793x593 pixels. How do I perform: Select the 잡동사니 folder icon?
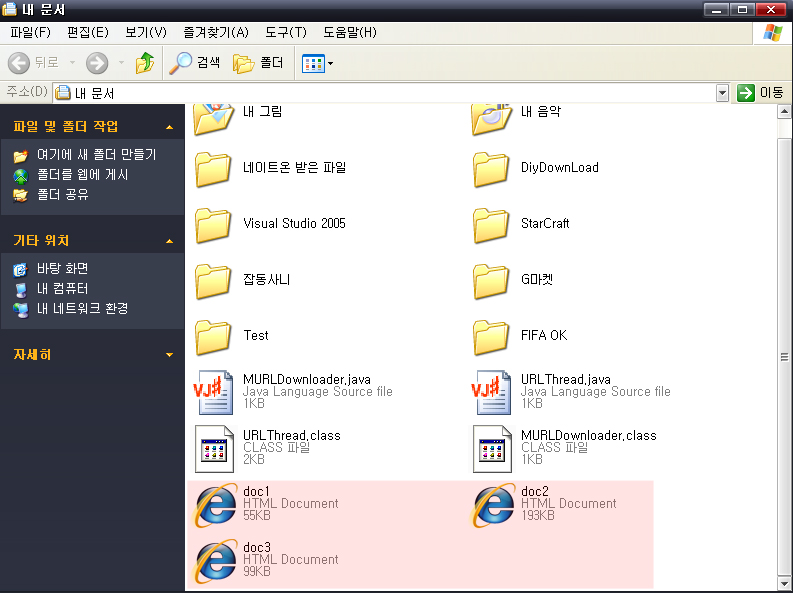click(213, 282)
